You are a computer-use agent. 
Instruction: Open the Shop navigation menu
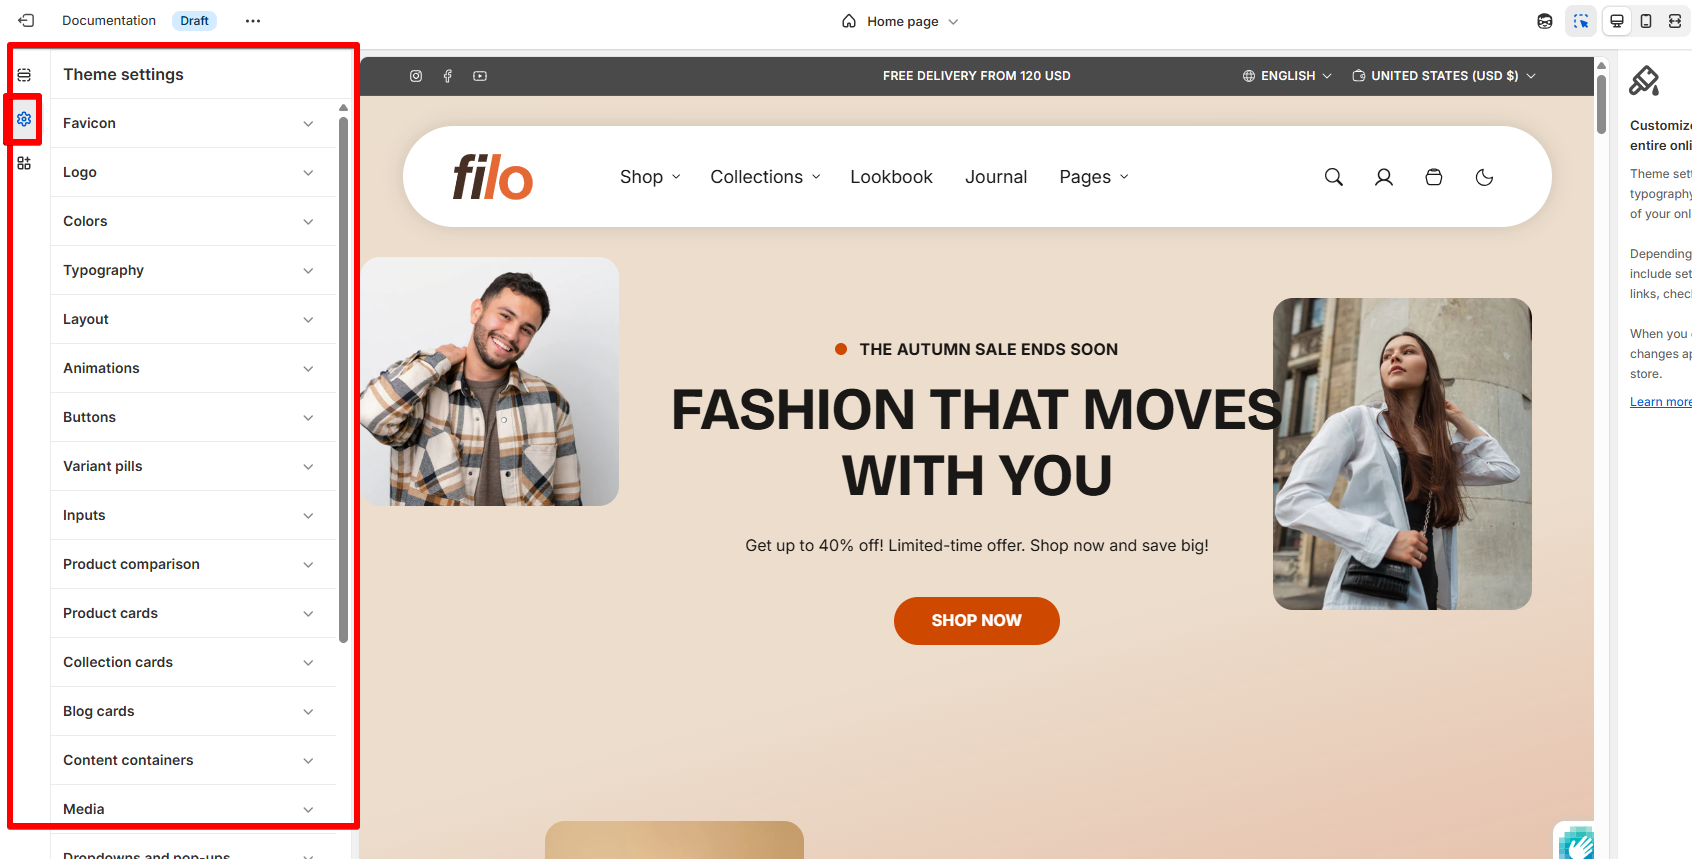pyautogui.click(x=650, y=177)
